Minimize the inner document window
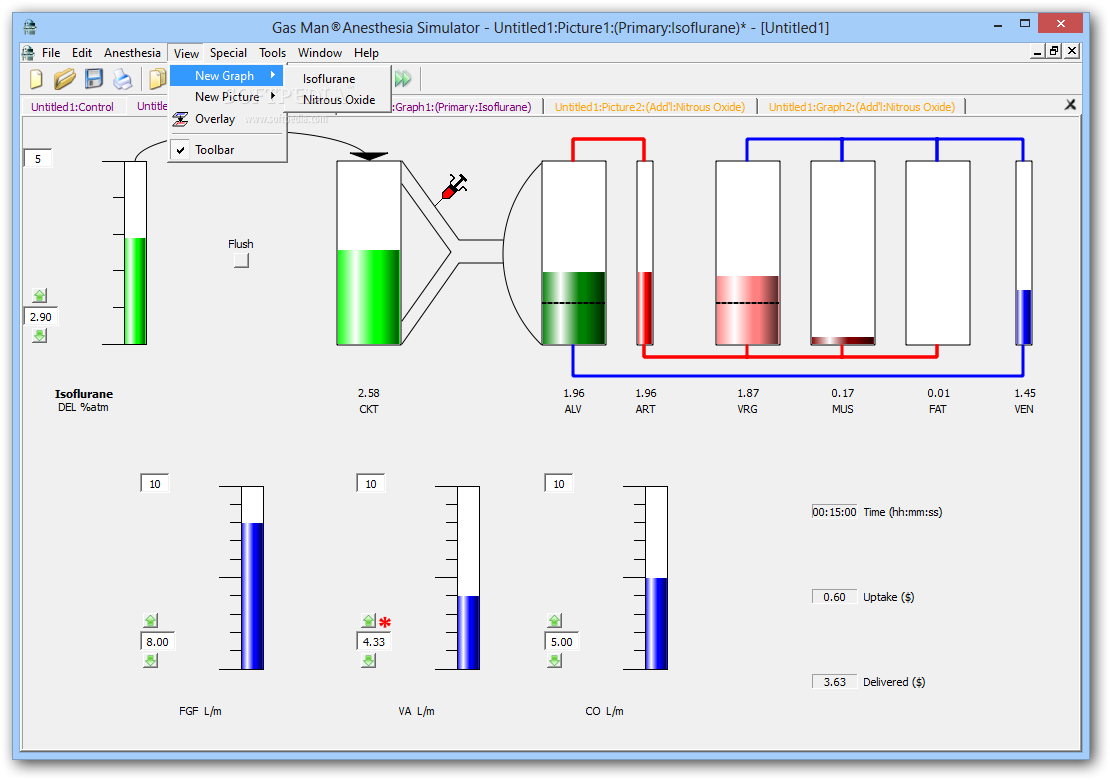 1037,51
